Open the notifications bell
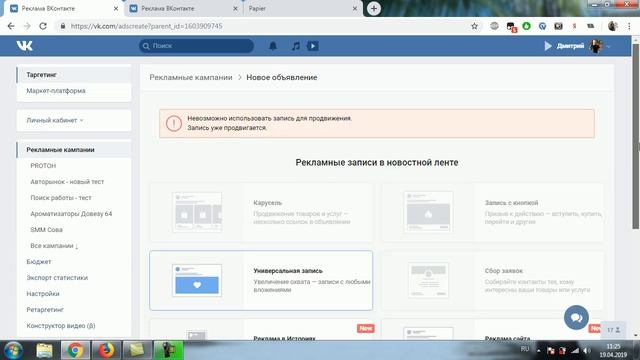 click(x=273, y=46)
